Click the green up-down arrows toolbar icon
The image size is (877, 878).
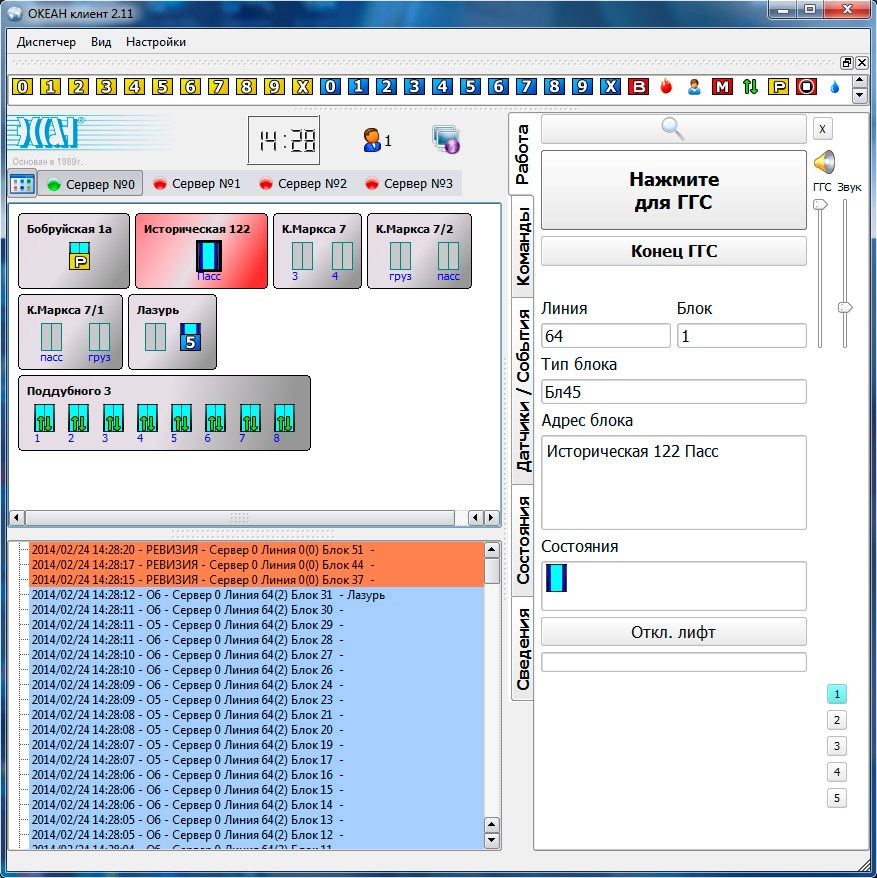tap(750, 87)
